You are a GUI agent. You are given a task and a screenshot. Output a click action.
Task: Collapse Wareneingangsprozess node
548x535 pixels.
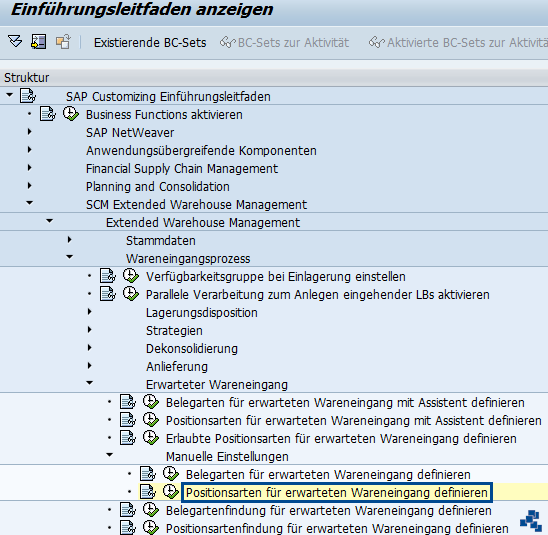click(70, 257)
